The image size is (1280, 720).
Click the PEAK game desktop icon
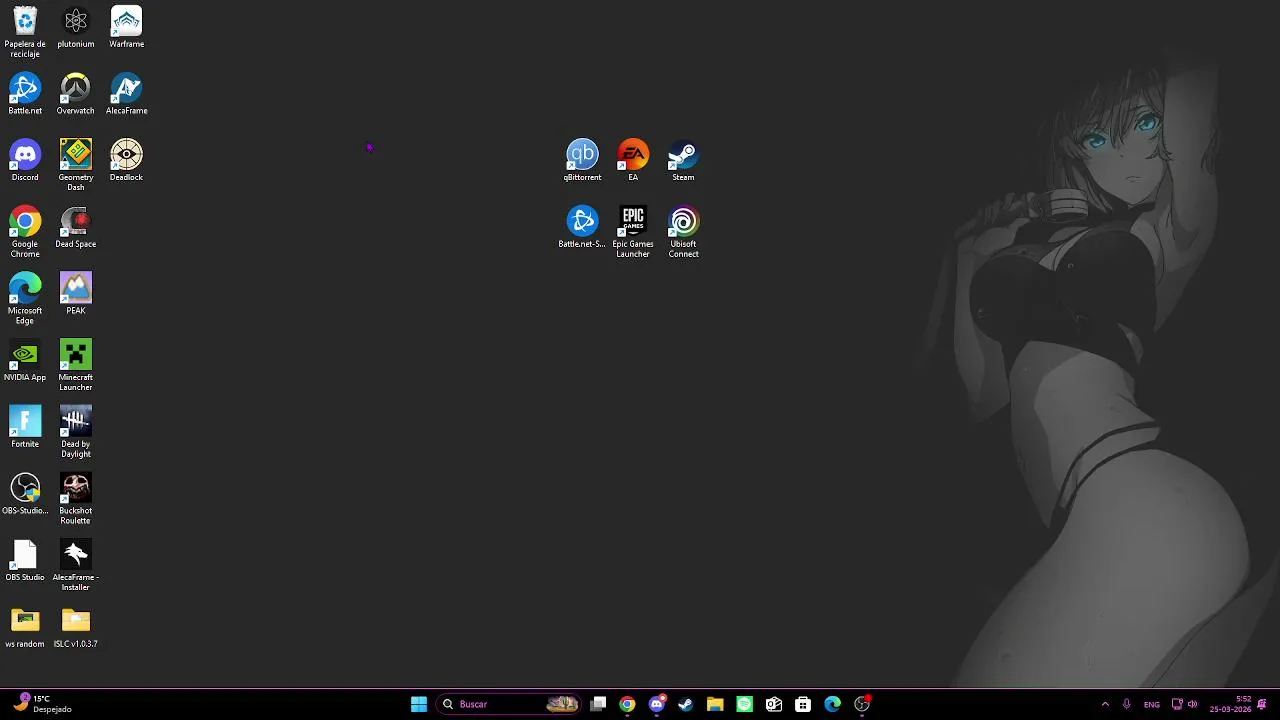click(x=76, y=294)
